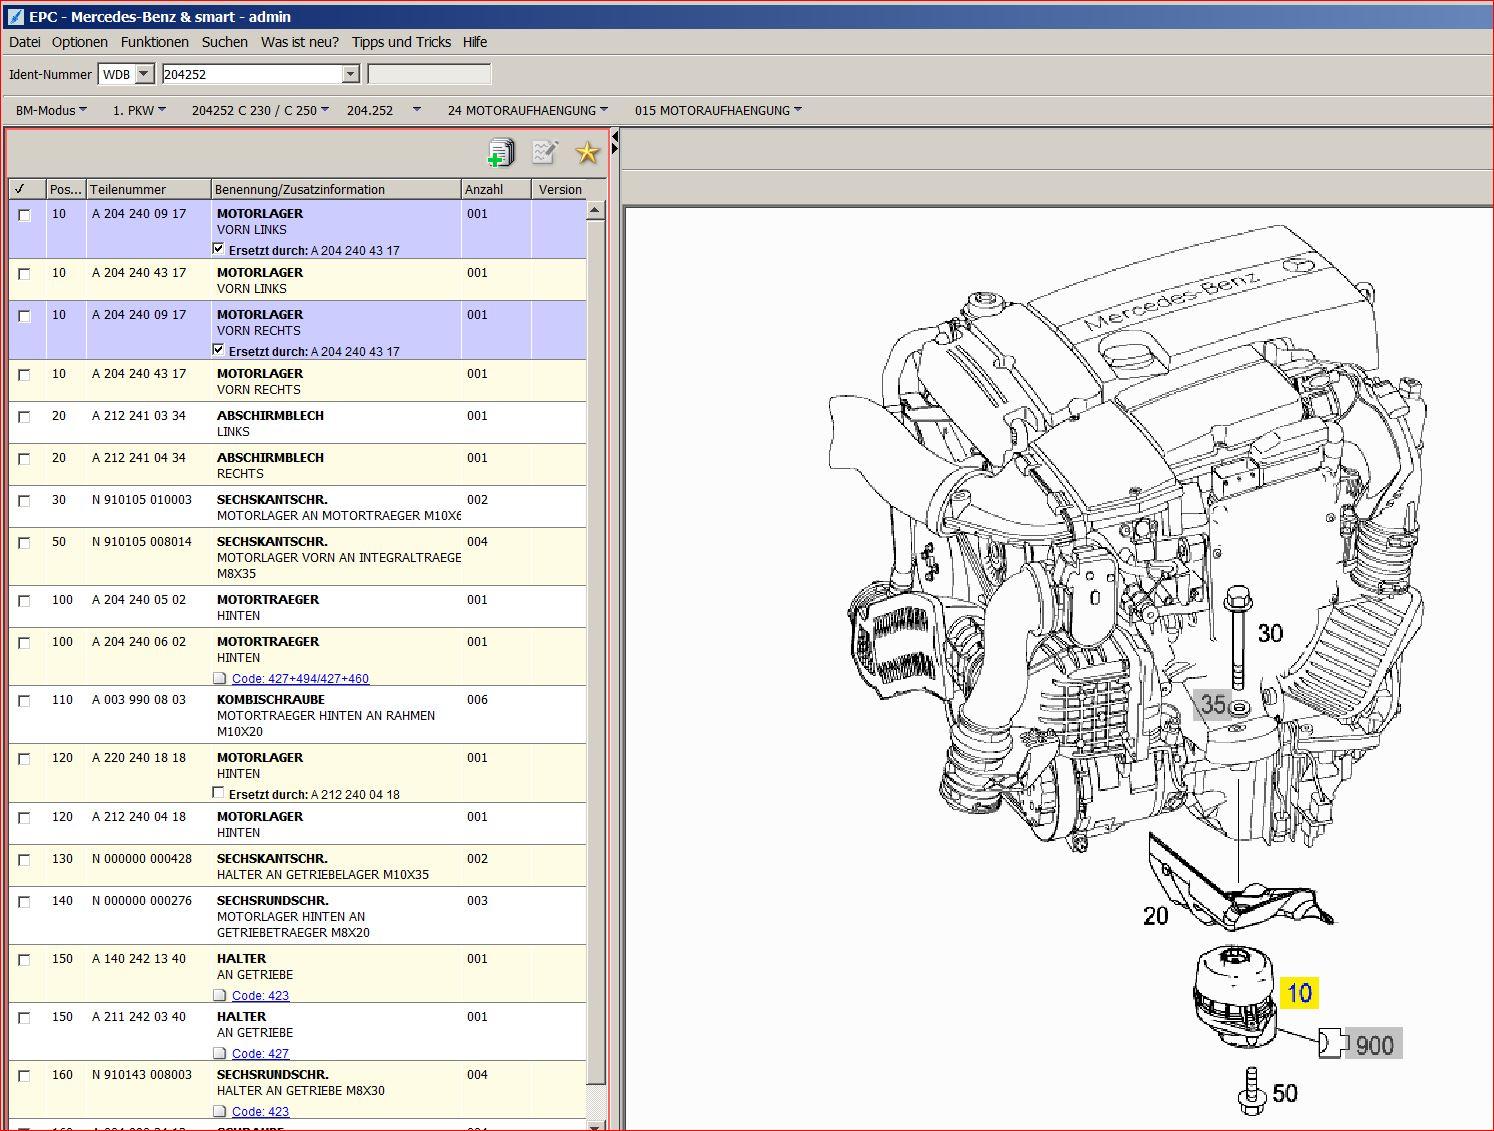
Task: Open the BM-Modus dropdown
Action: click(x=51, y=110)
